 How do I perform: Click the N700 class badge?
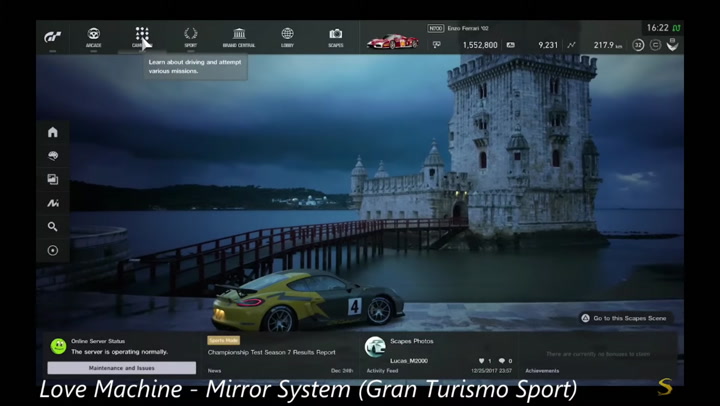[x=435, y=28]
